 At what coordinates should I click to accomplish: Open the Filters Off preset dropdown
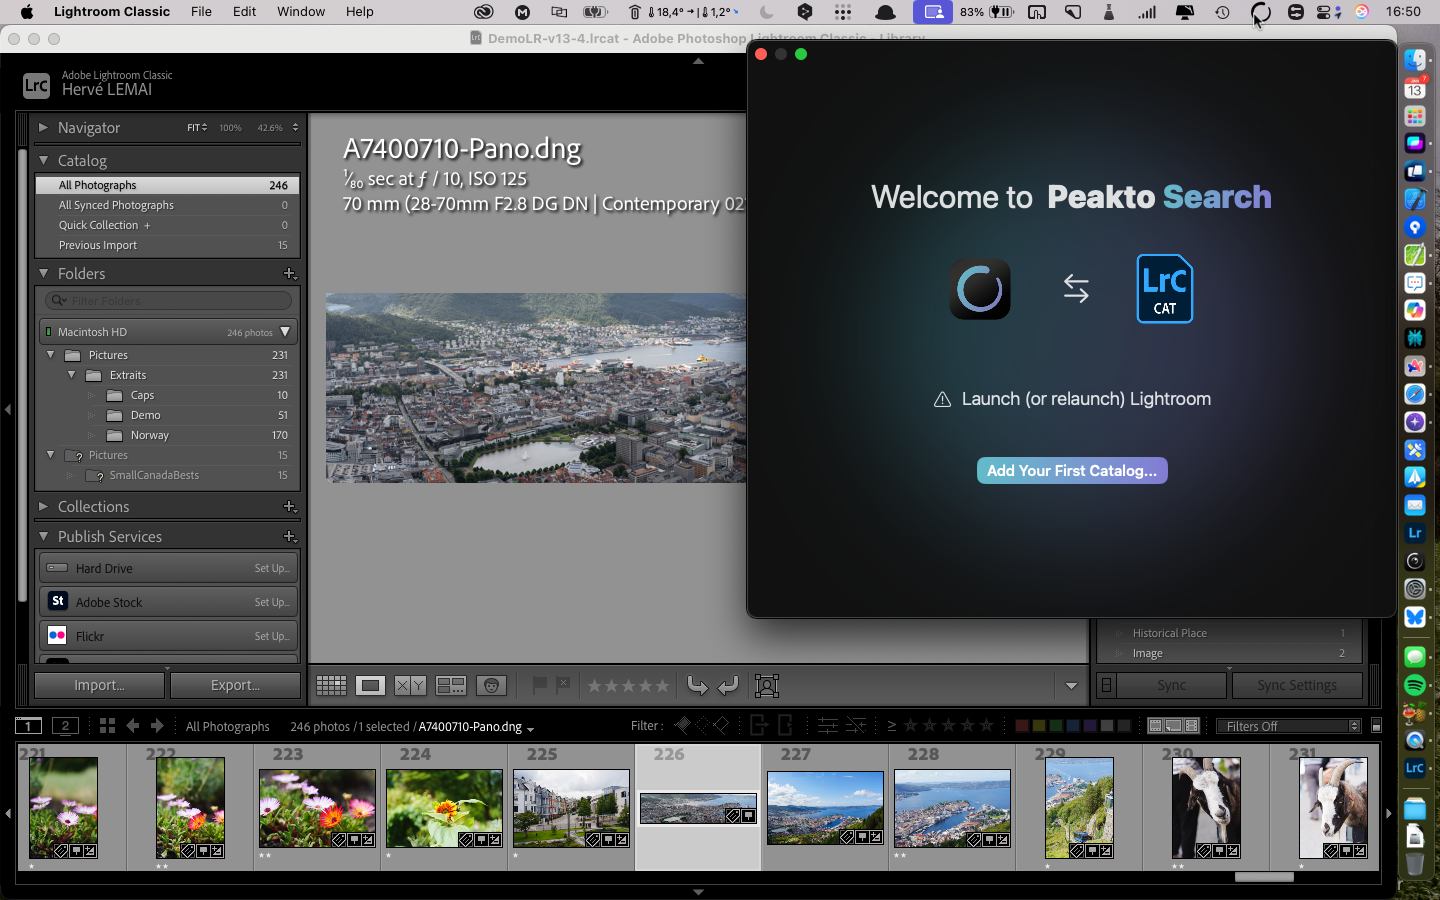(1289, 726)
